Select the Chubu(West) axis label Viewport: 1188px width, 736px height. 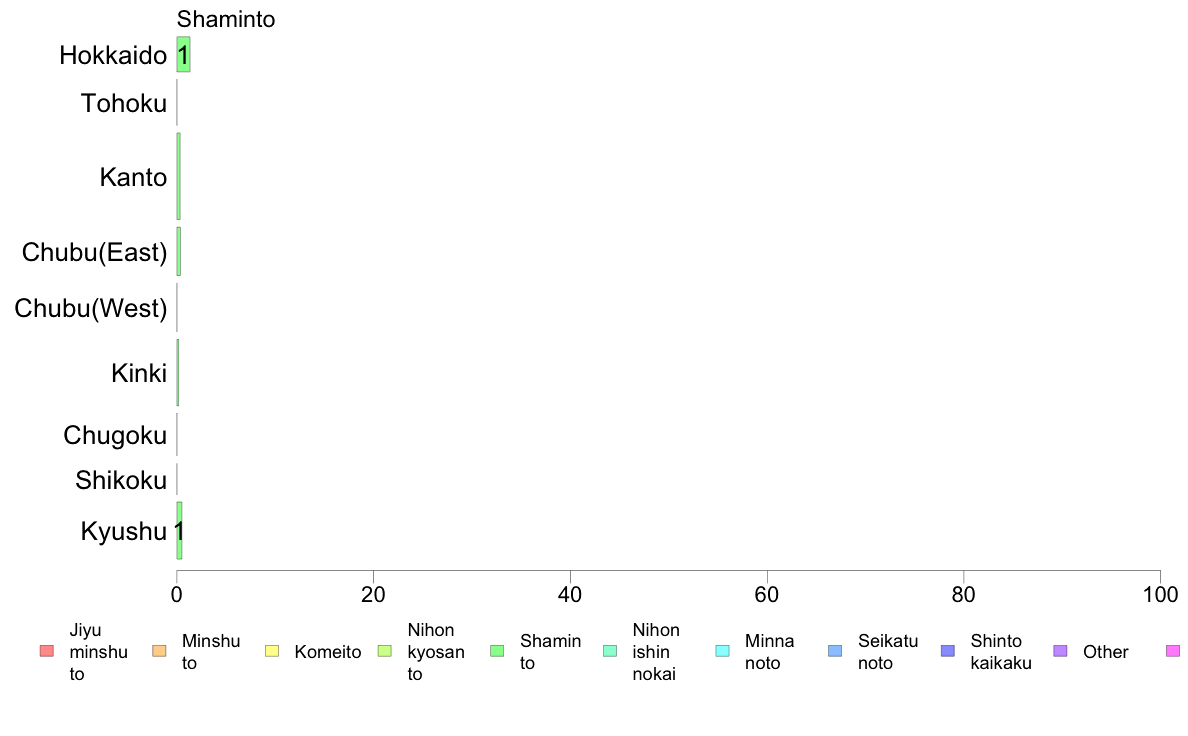(x=91, y=308)
